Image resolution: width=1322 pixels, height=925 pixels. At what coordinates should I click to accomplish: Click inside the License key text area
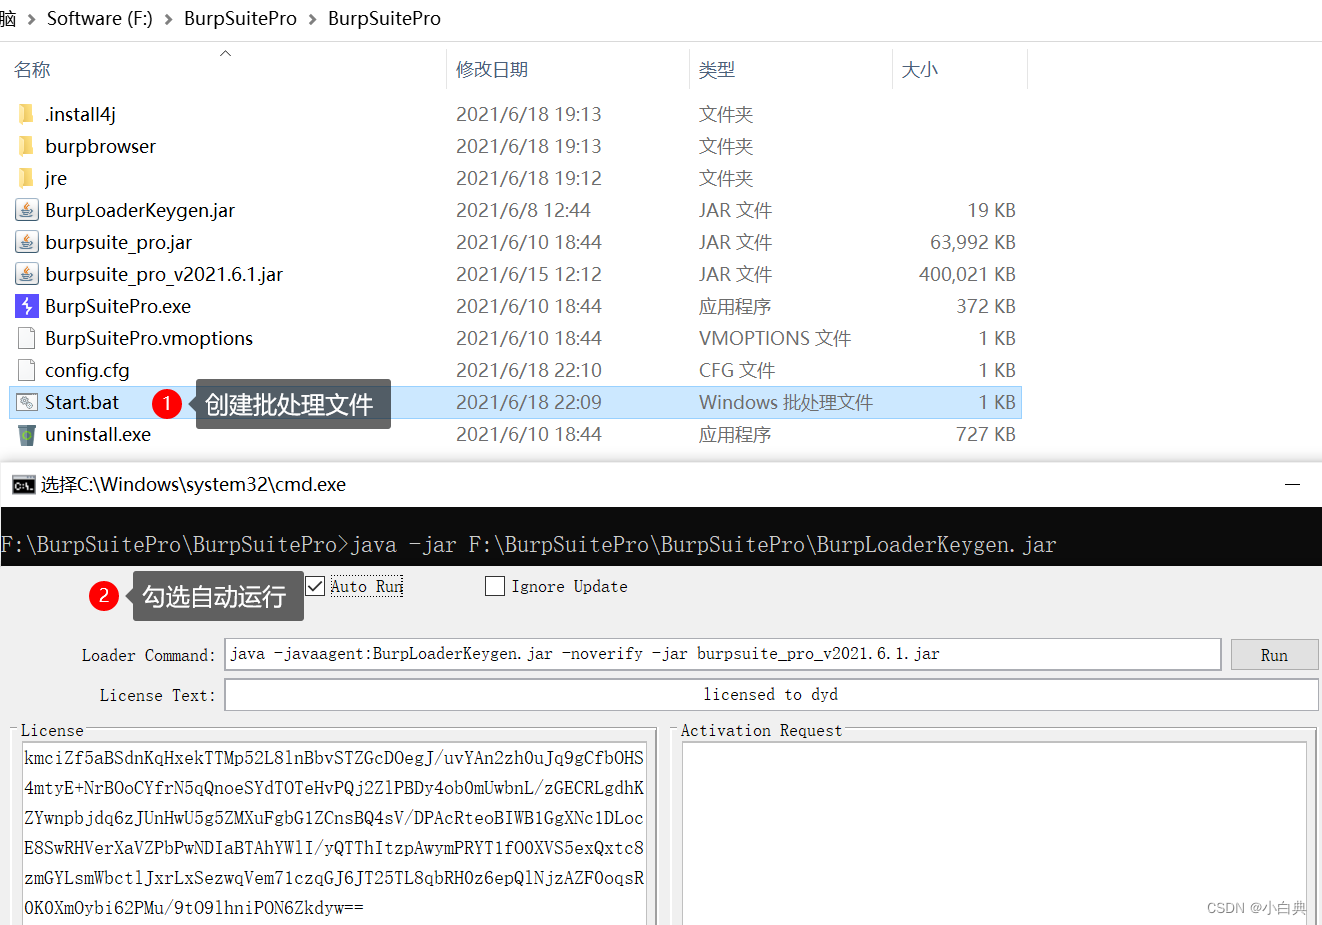[334, 833]
